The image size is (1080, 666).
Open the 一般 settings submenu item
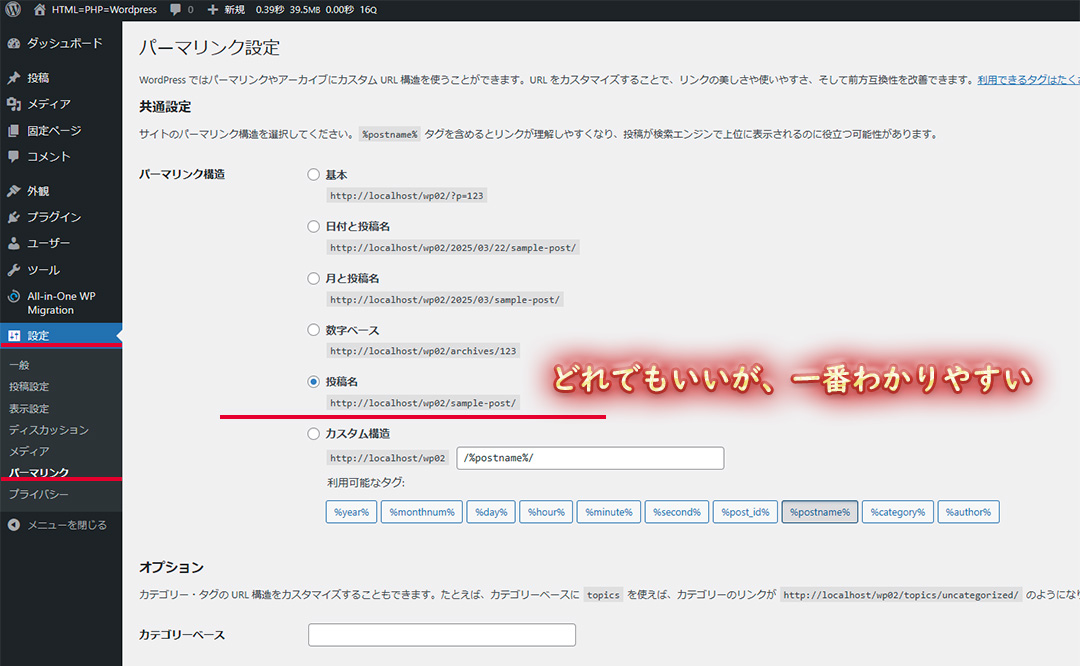coord(19,365)
